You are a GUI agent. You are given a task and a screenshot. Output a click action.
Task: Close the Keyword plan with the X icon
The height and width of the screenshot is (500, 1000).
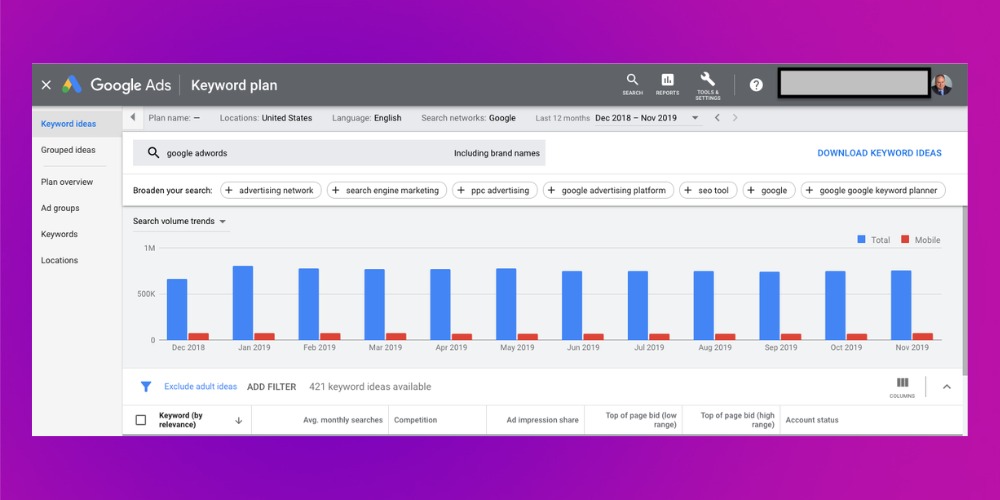(46, 85)
